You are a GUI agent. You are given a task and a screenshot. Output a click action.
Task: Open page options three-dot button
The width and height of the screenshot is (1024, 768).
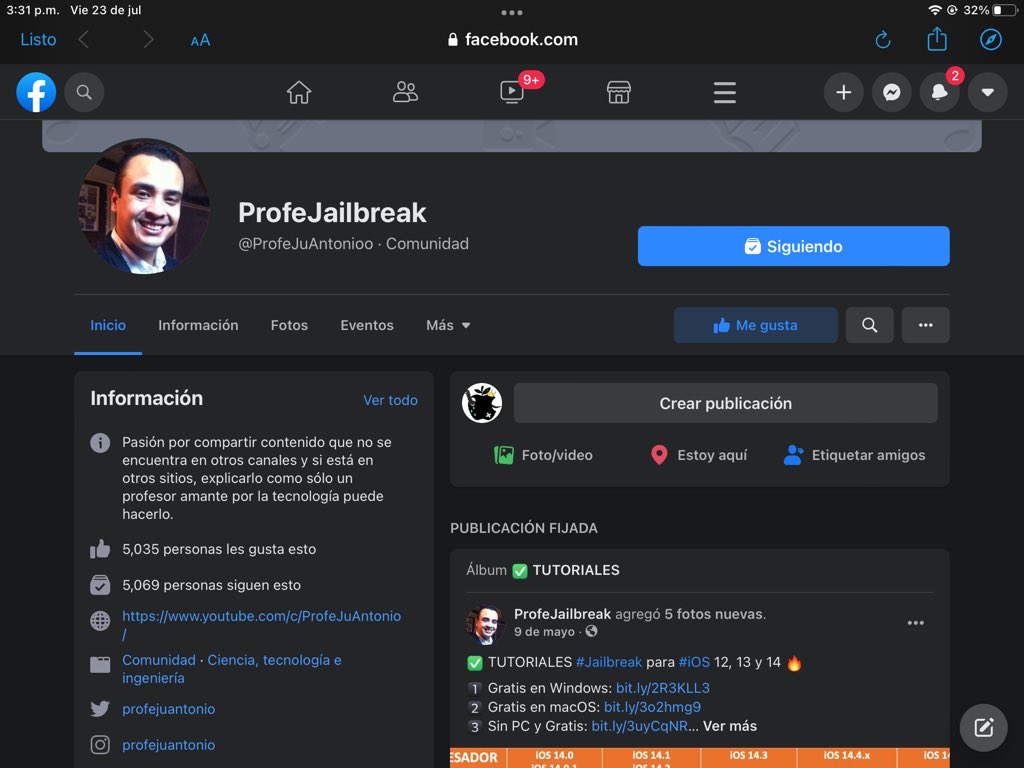[x=925, y=325]
